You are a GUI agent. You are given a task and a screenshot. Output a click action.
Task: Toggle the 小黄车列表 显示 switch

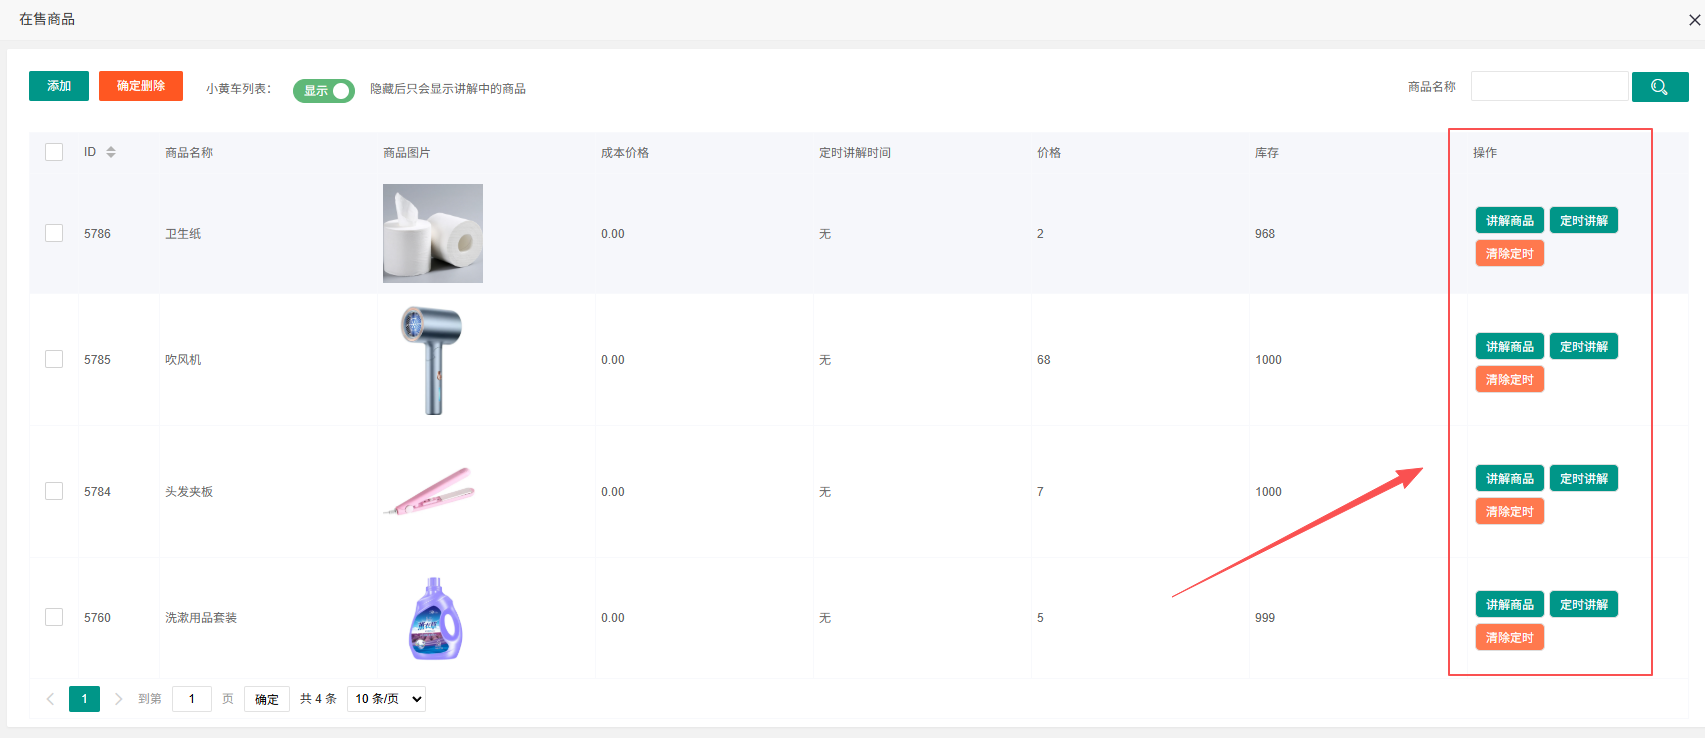(323, 90)
